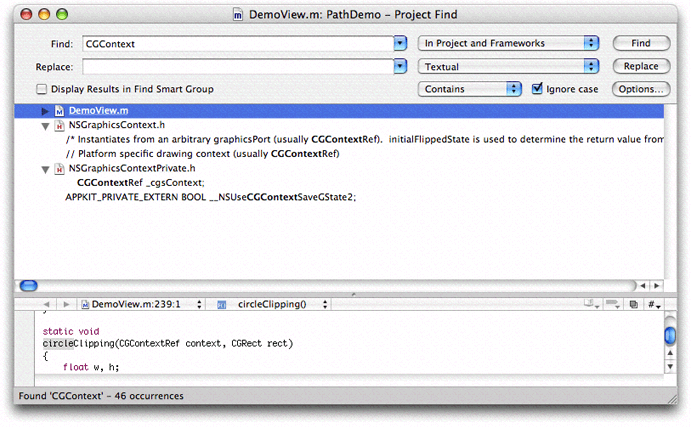Click the go forward arrow in editor bar
This screenshot has width=691, height=427.
point(66,303)
